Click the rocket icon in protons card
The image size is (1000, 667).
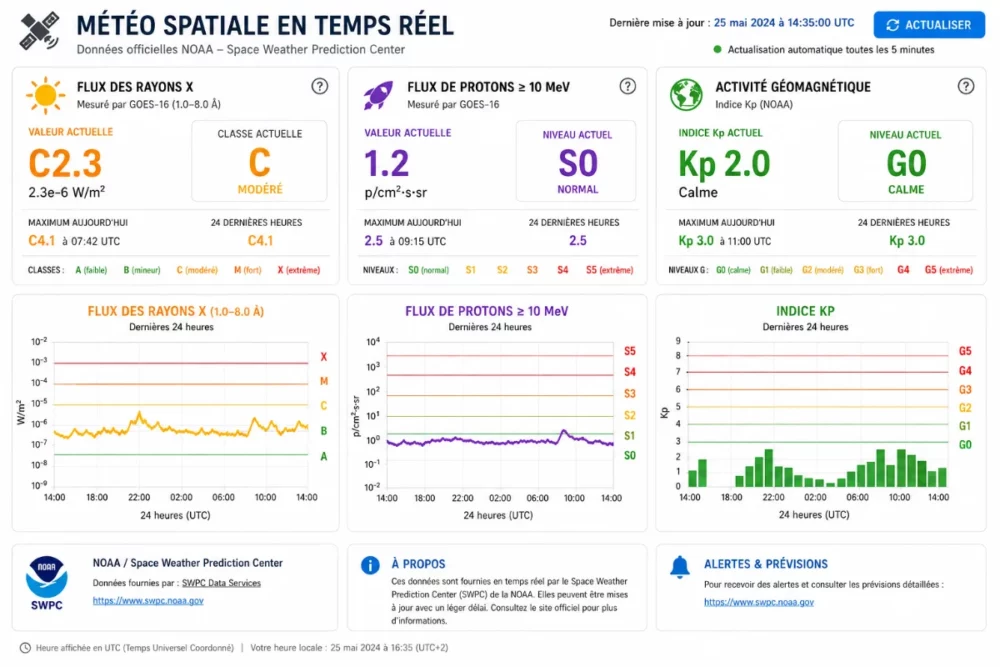(x=378, y=95)
